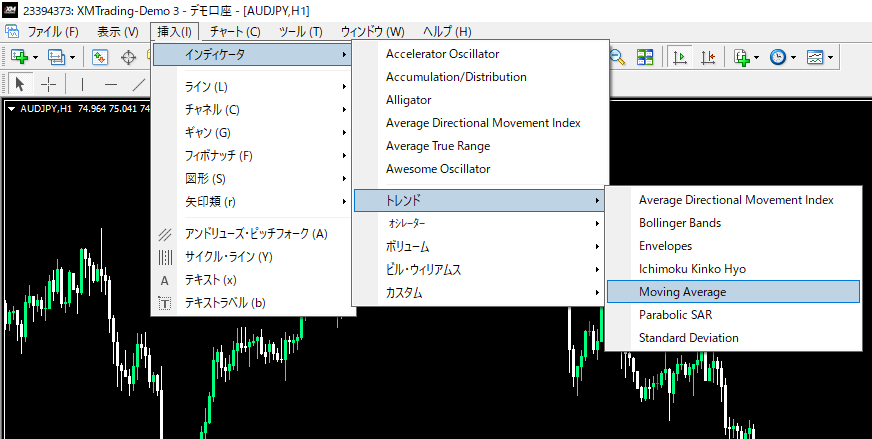Click the Tile Windows icon

(645, 58)
